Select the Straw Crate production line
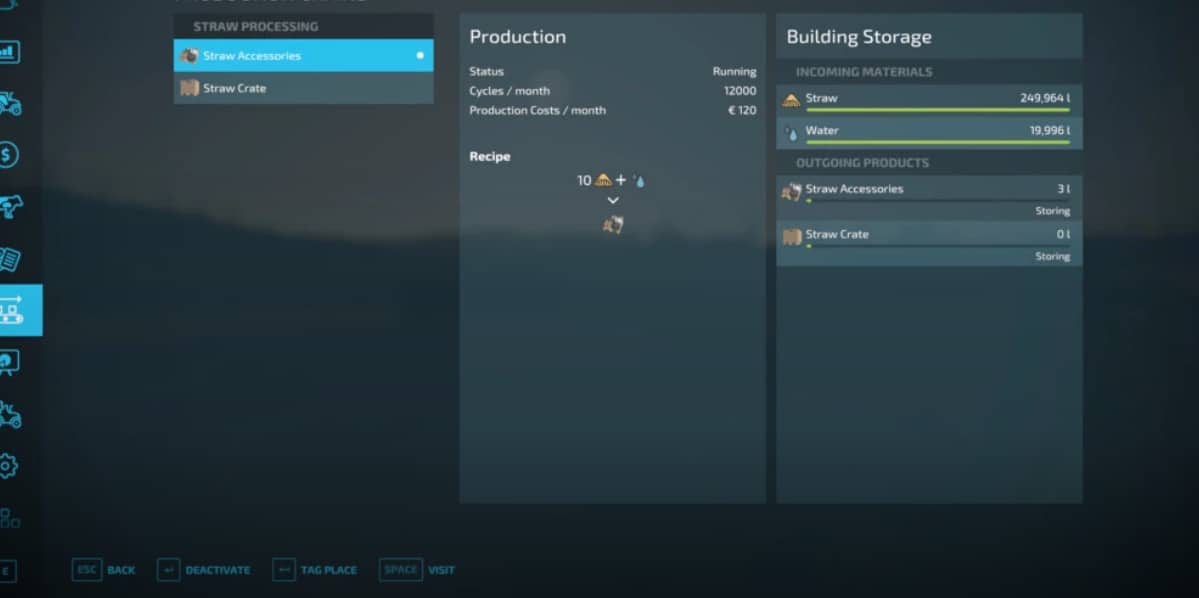The image size is (1199, 598). pos(302,88)
